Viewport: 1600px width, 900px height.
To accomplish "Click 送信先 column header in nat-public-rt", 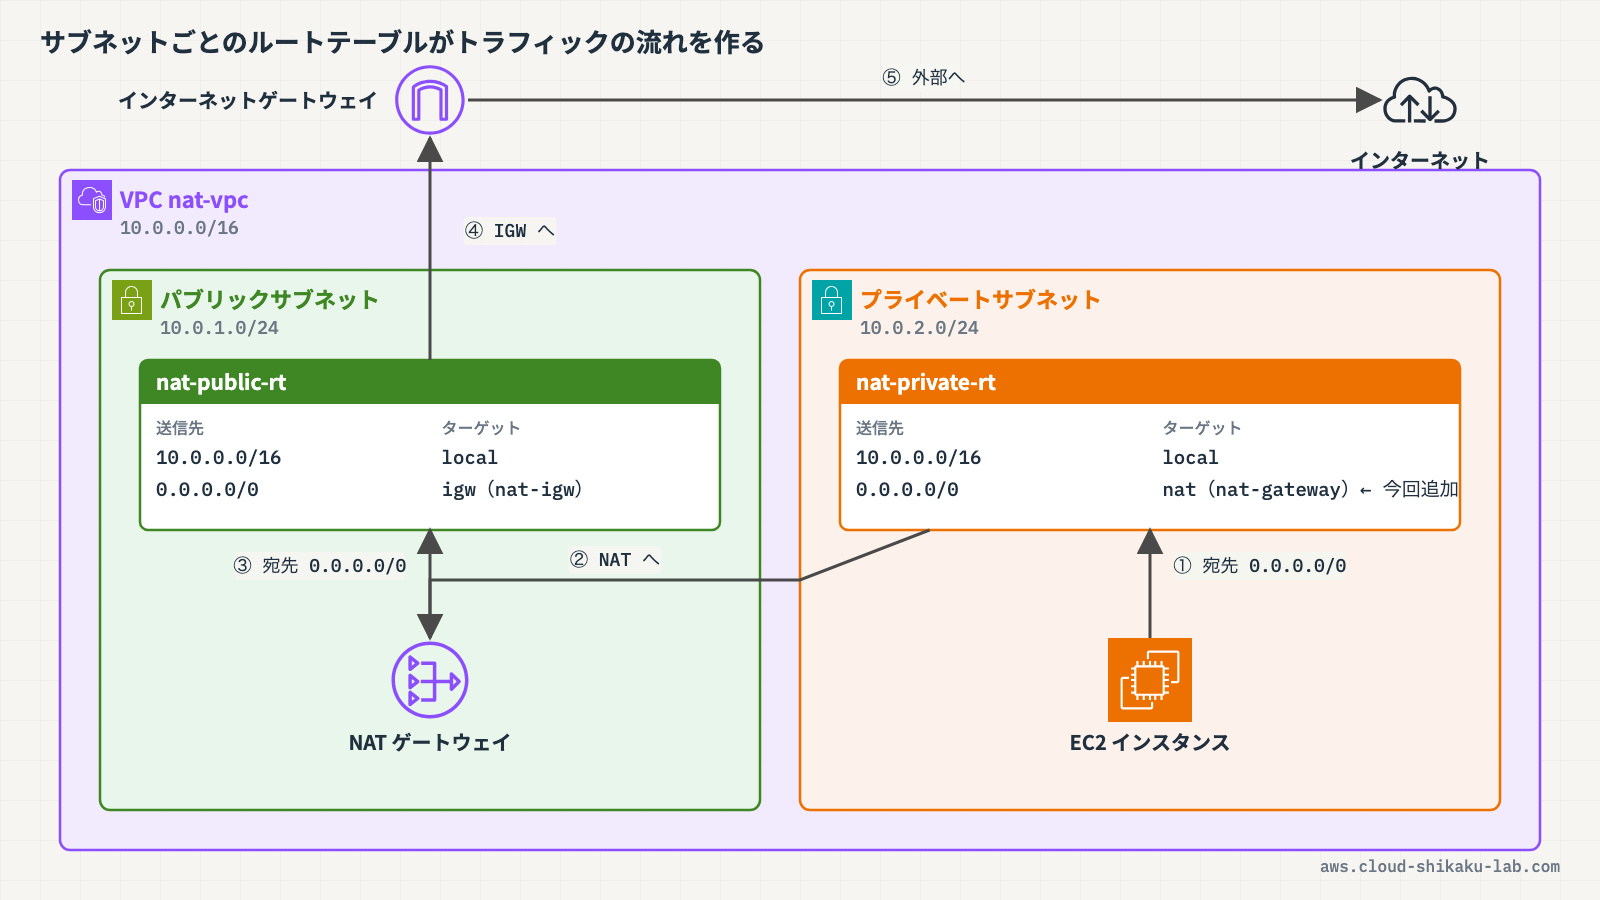I will point(180,428).
